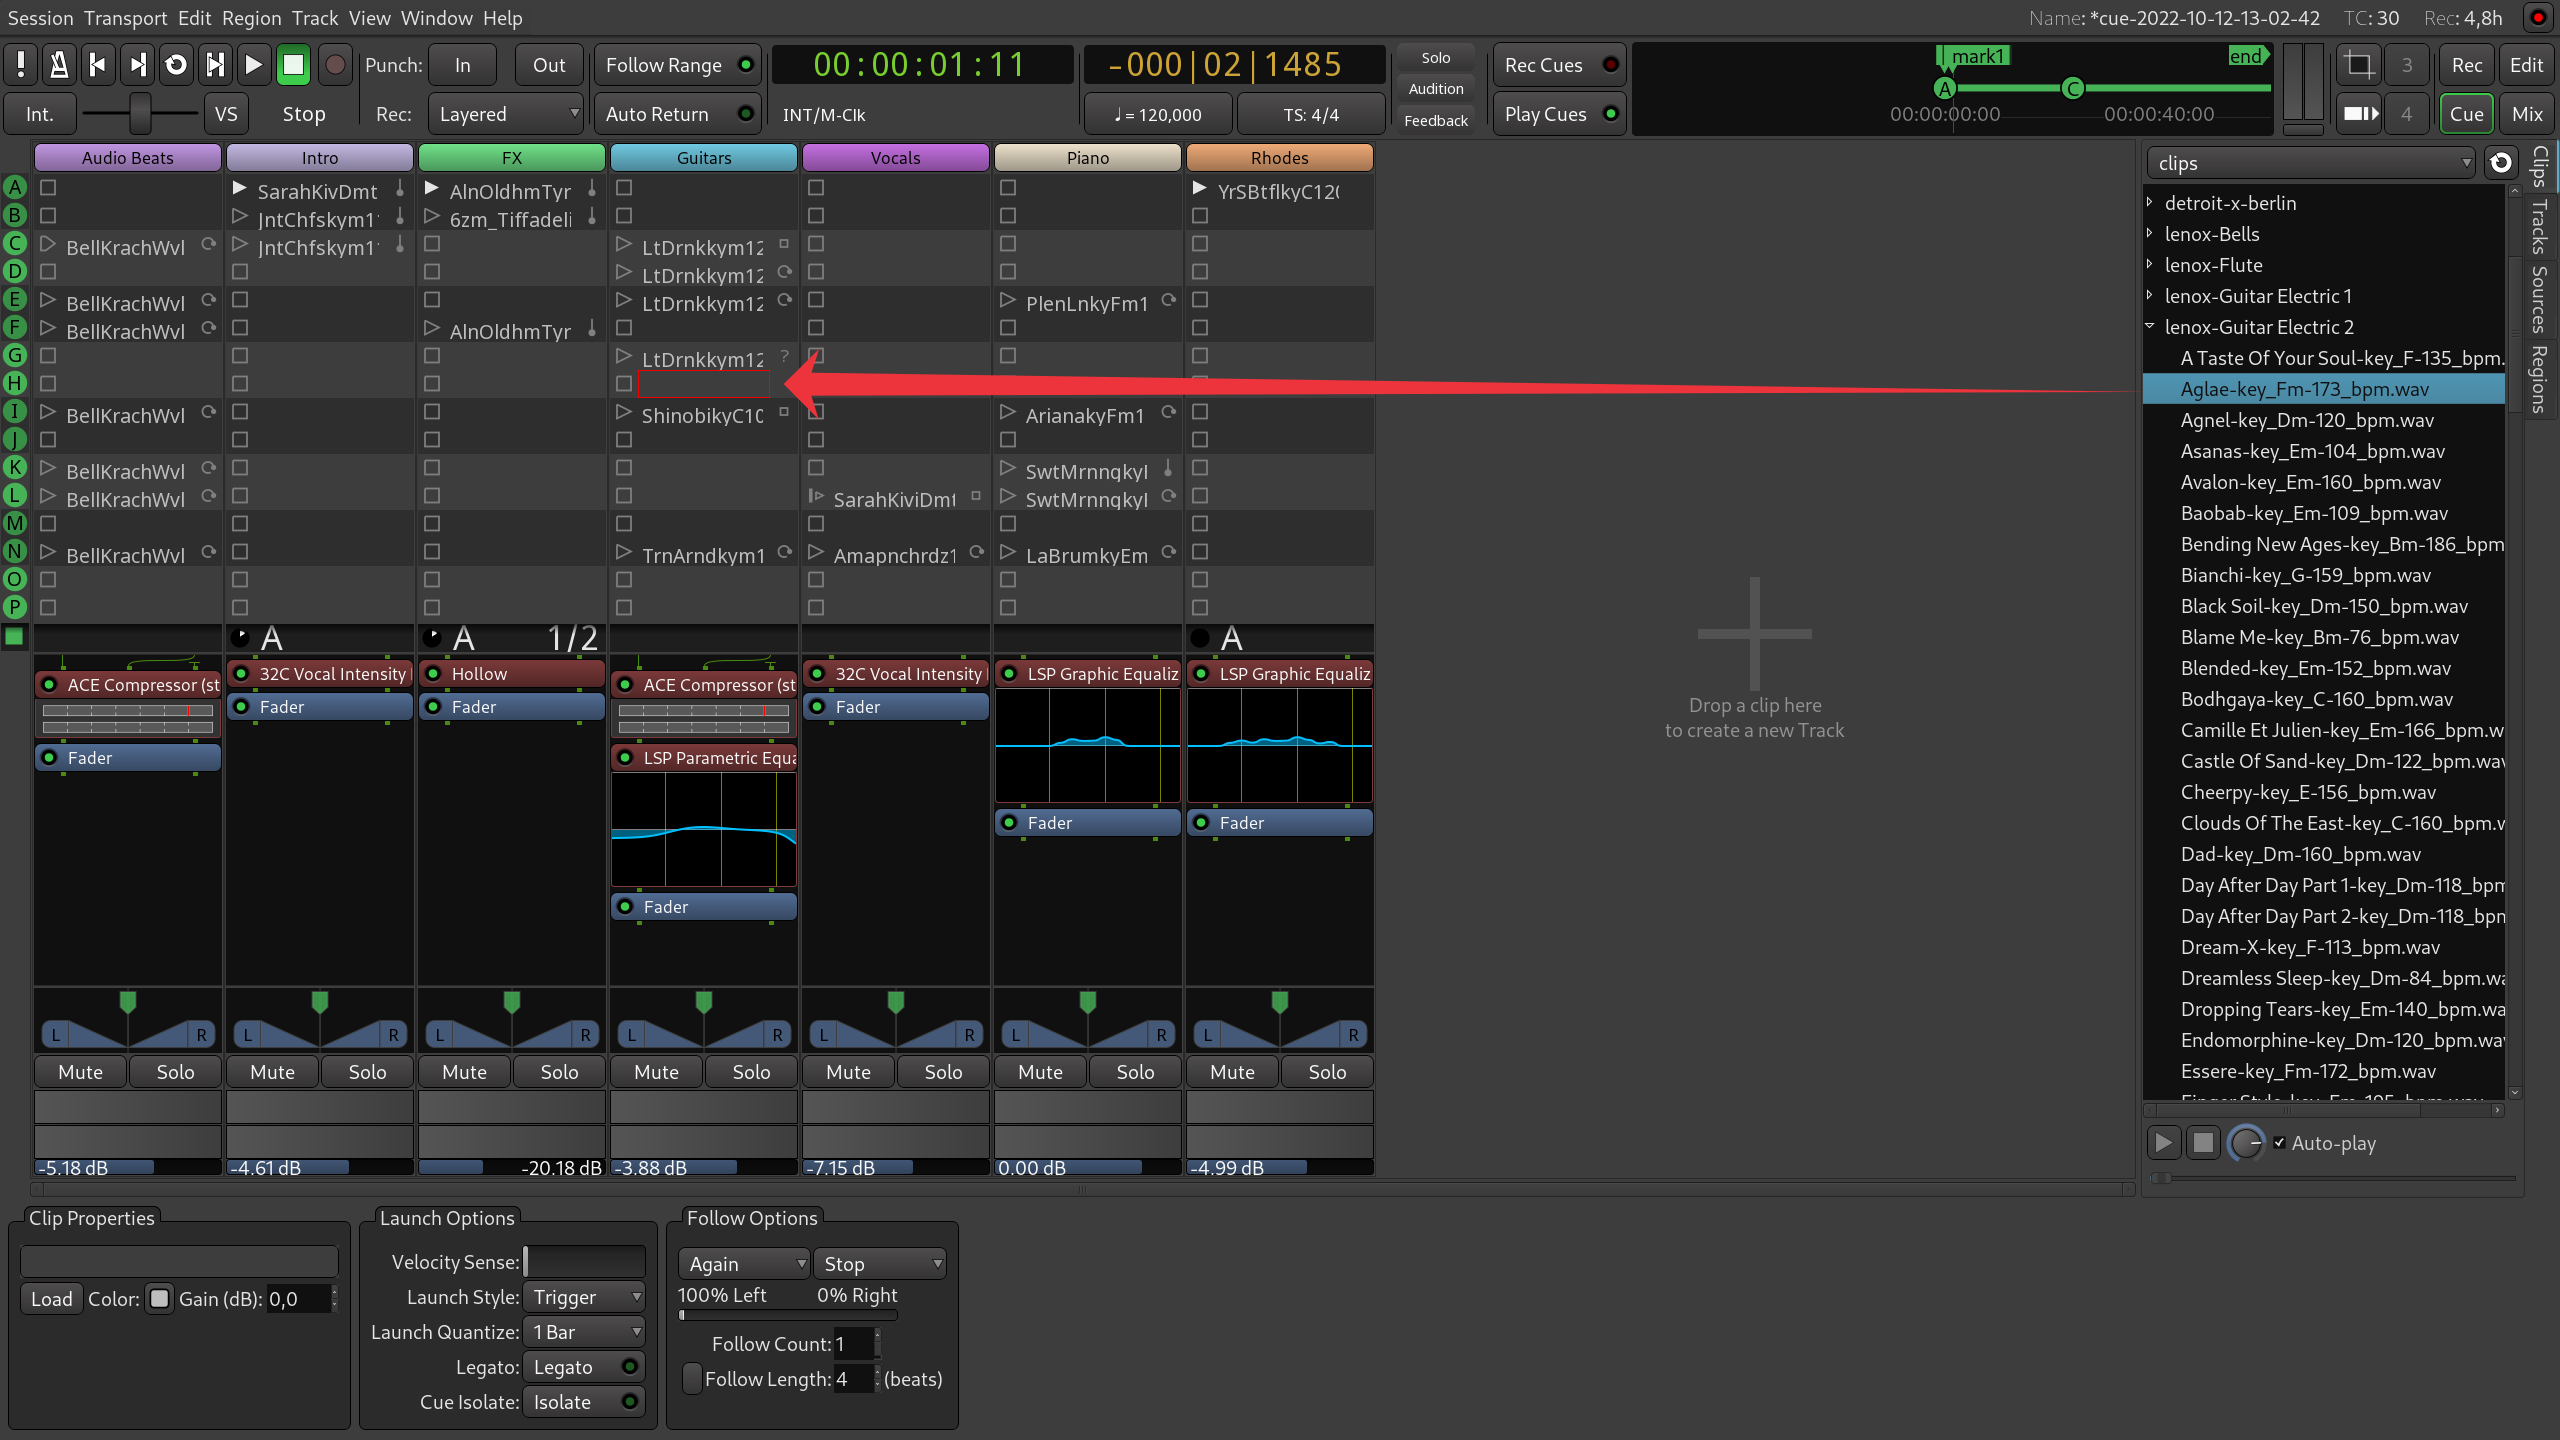Enable the Follow Length checkbox
Viewport: 2560px width, 1440px height.
tap(692, 1379)
